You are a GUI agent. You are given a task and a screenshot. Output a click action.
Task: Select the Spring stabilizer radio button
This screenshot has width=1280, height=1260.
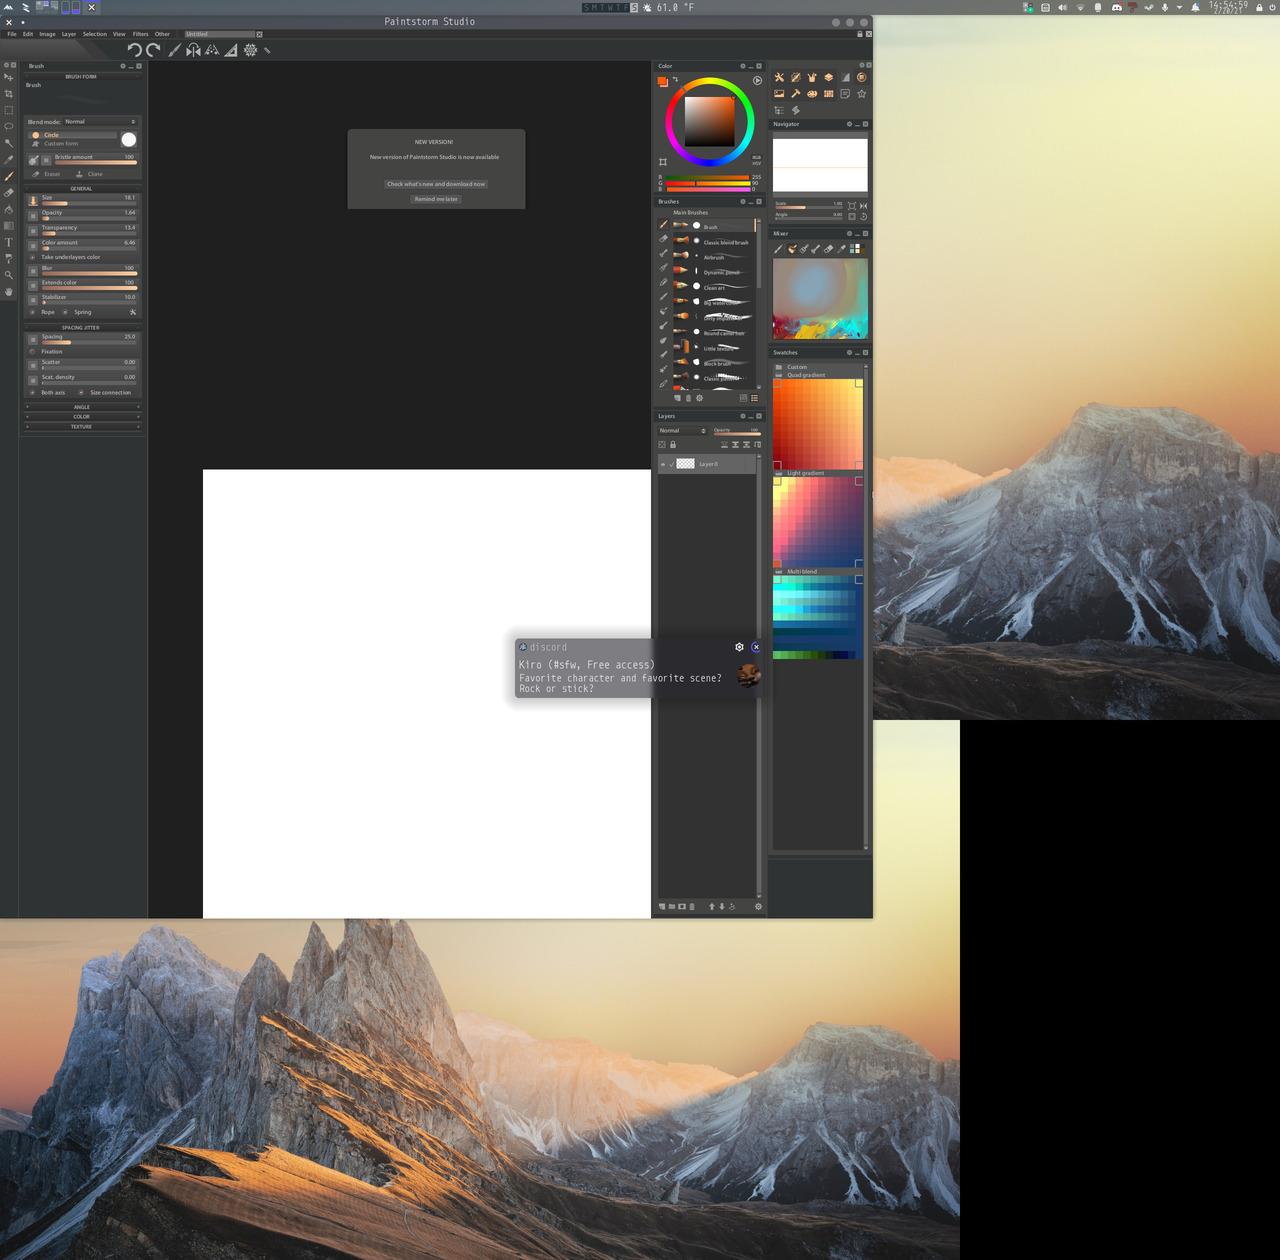(x=66, y=312)
